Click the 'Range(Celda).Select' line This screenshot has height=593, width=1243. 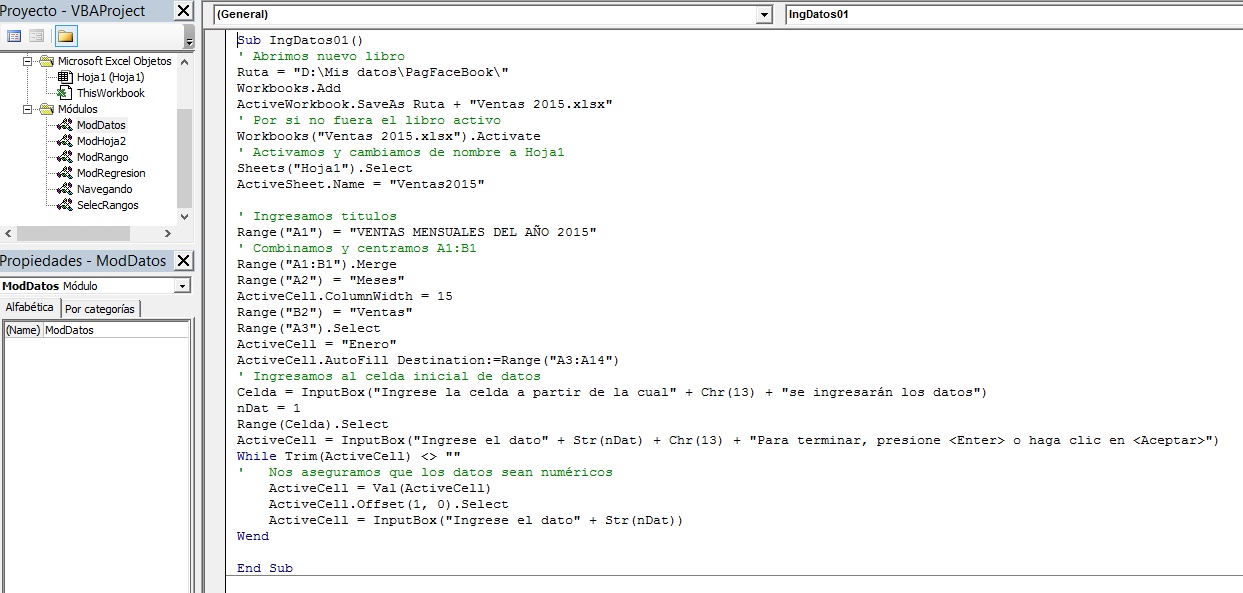[312, 425]
